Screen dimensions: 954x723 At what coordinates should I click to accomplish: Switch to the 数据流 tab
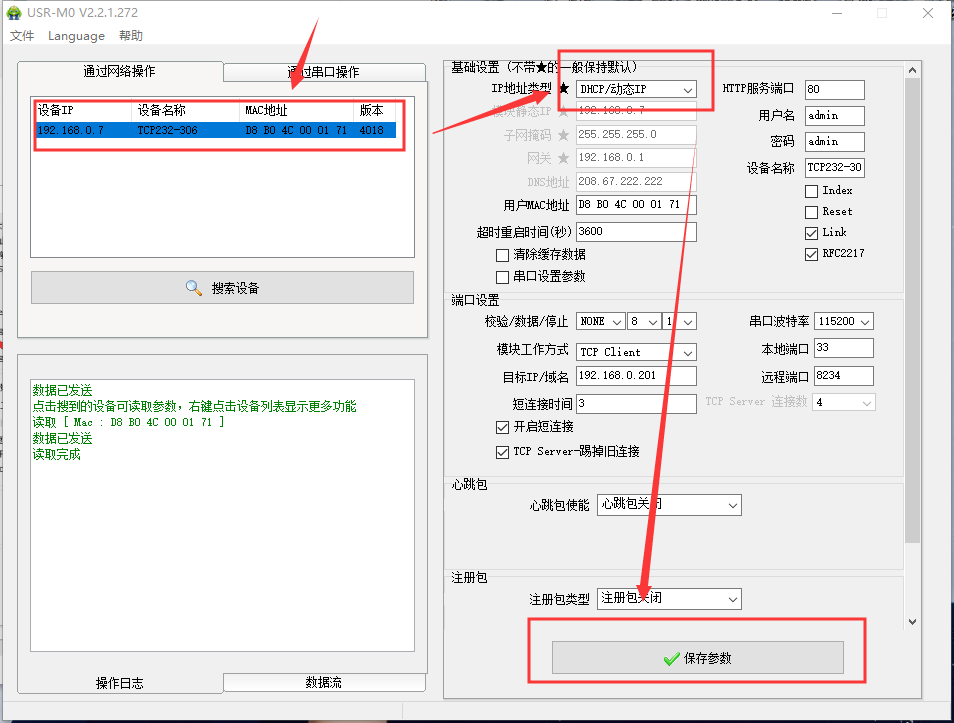pos(323,682)
